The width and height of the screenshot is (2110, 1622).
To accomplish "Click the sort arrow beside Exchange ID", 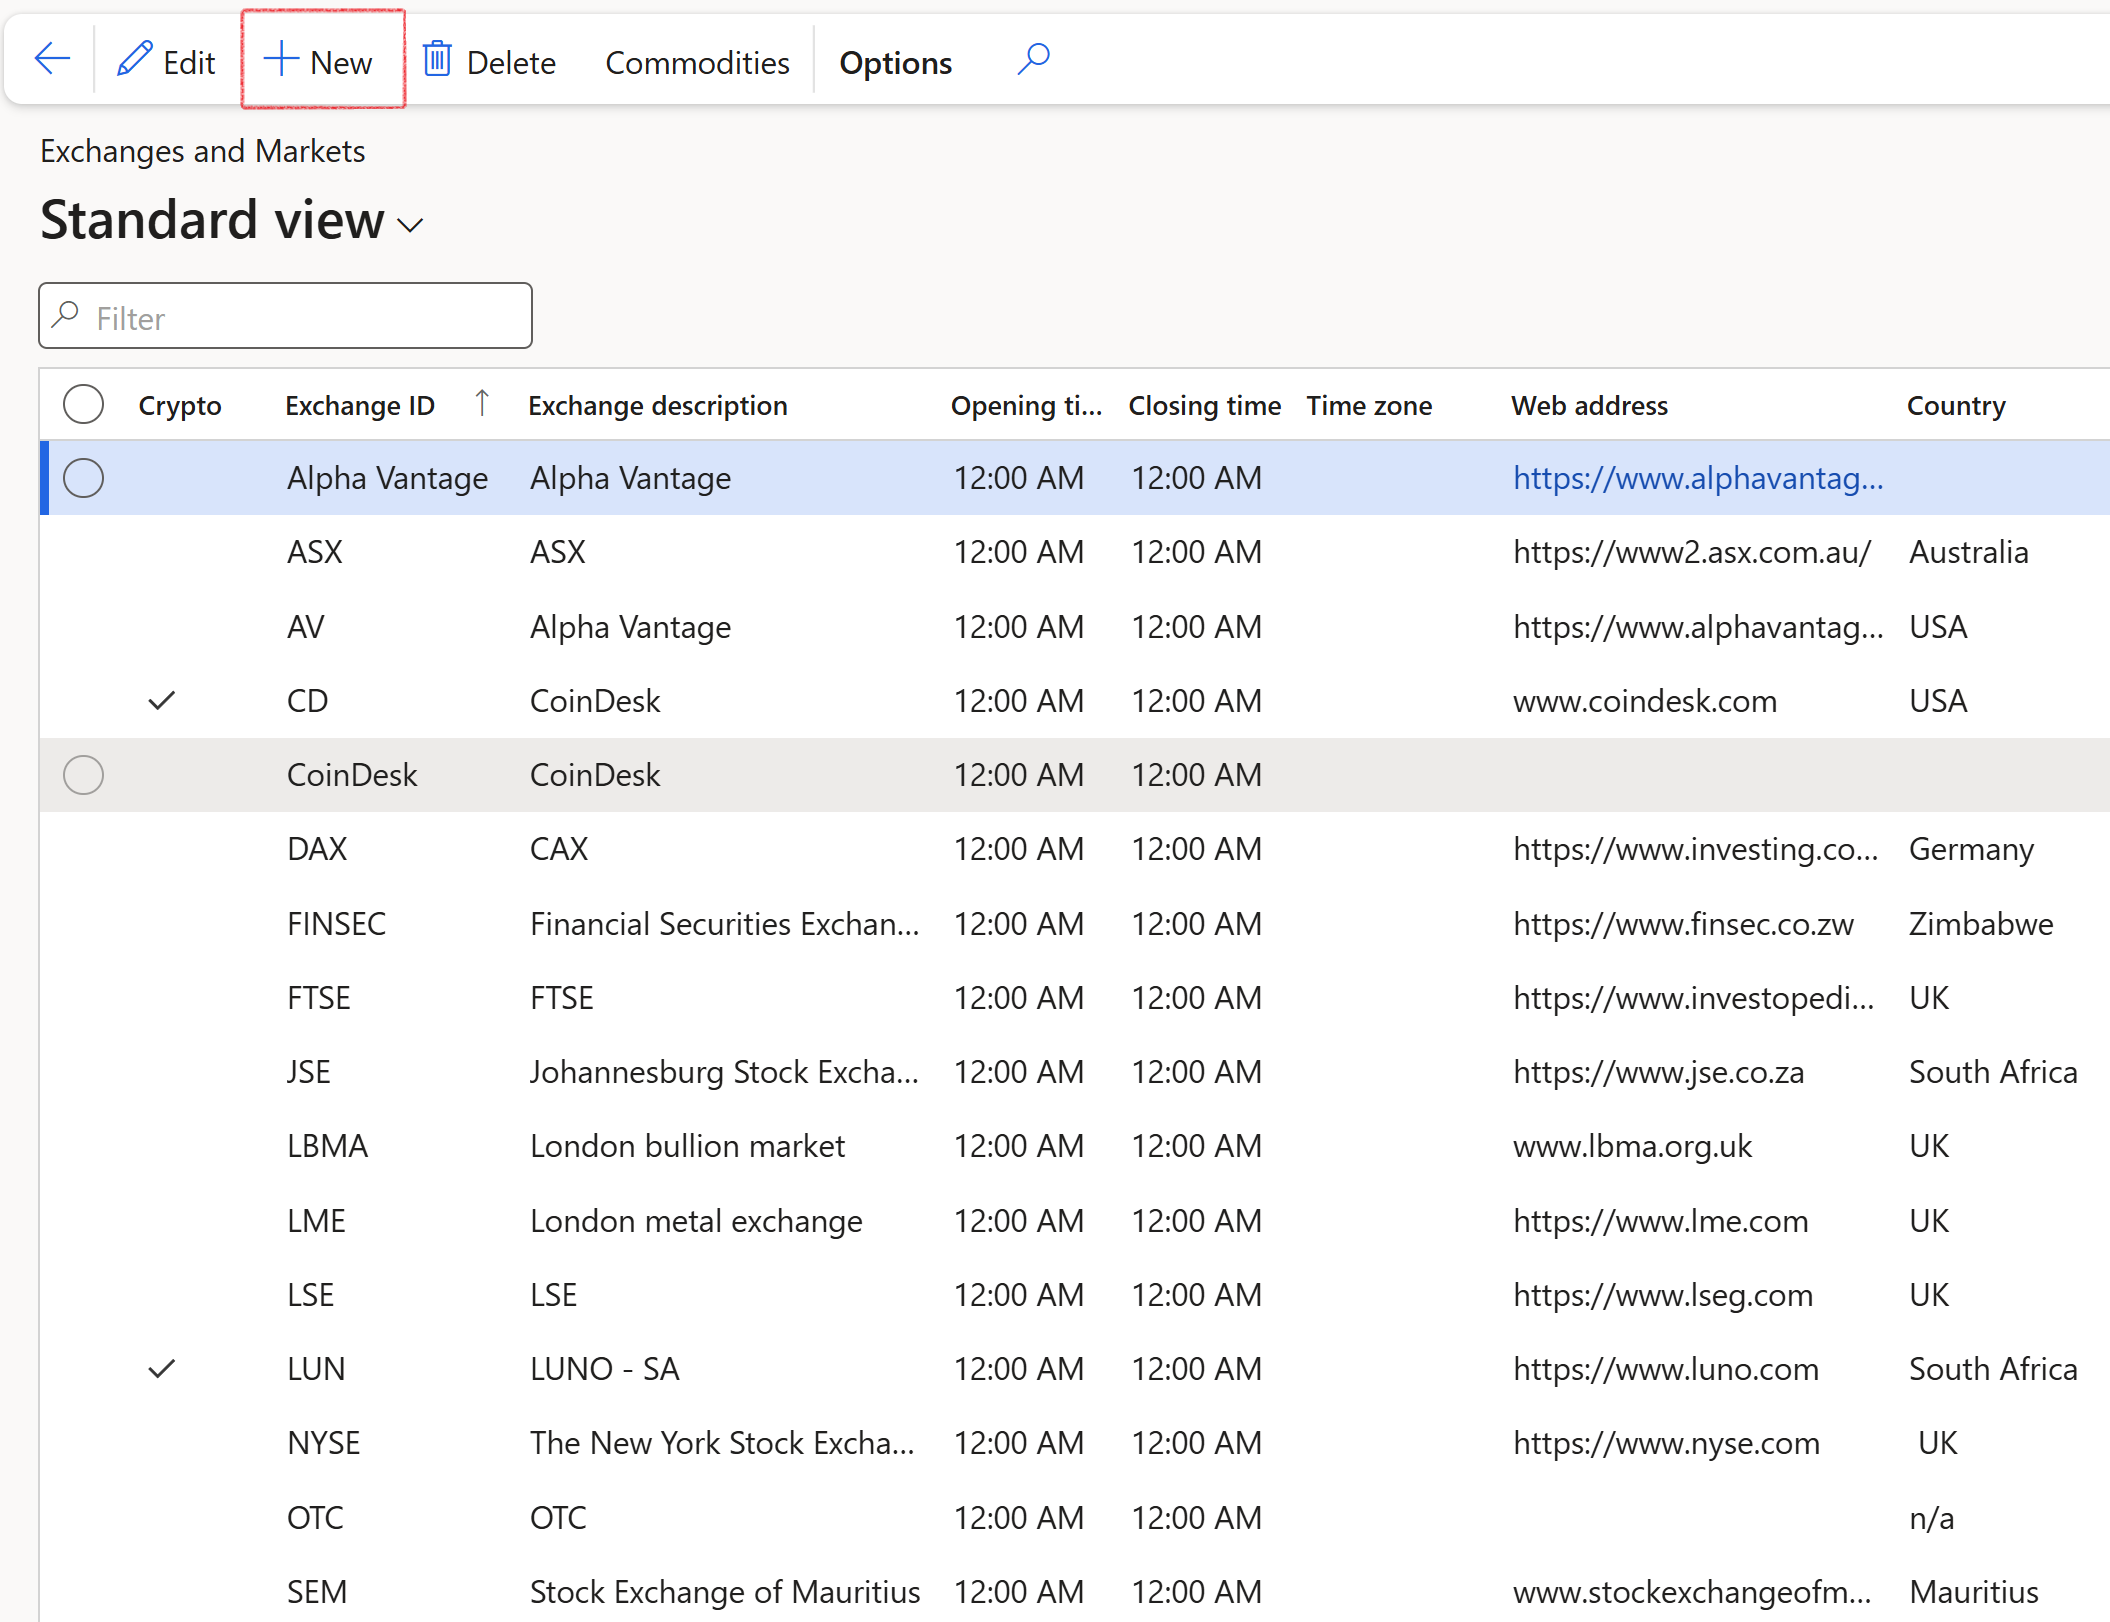I will tap(482, 403).
